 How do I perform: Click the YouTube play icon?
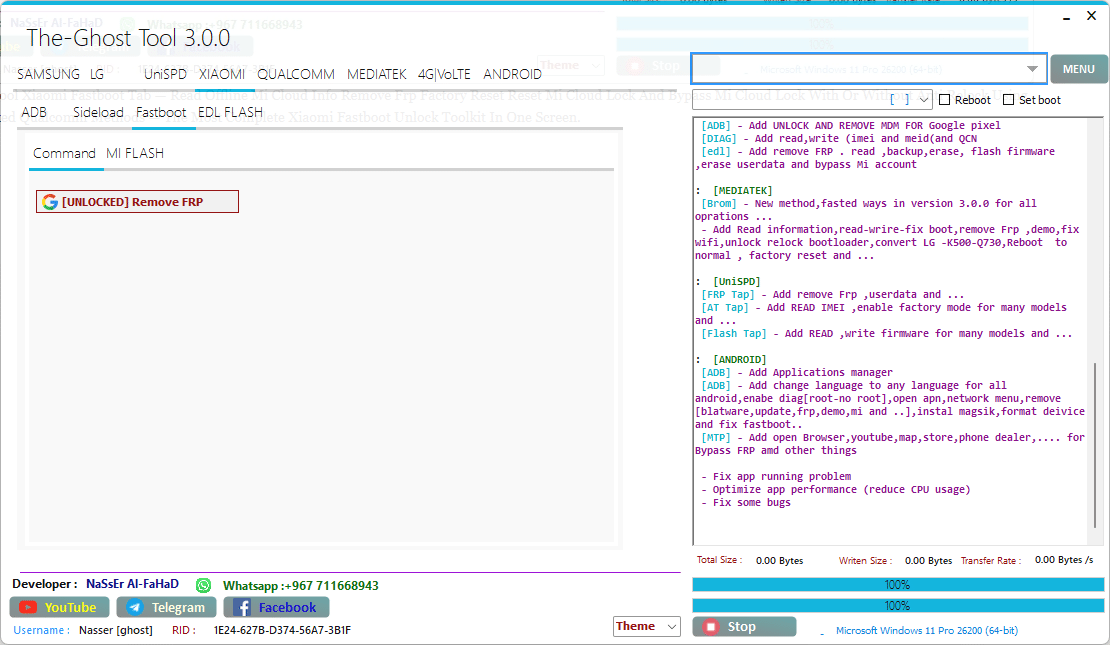pyautogui.click(x=28, y=607)
